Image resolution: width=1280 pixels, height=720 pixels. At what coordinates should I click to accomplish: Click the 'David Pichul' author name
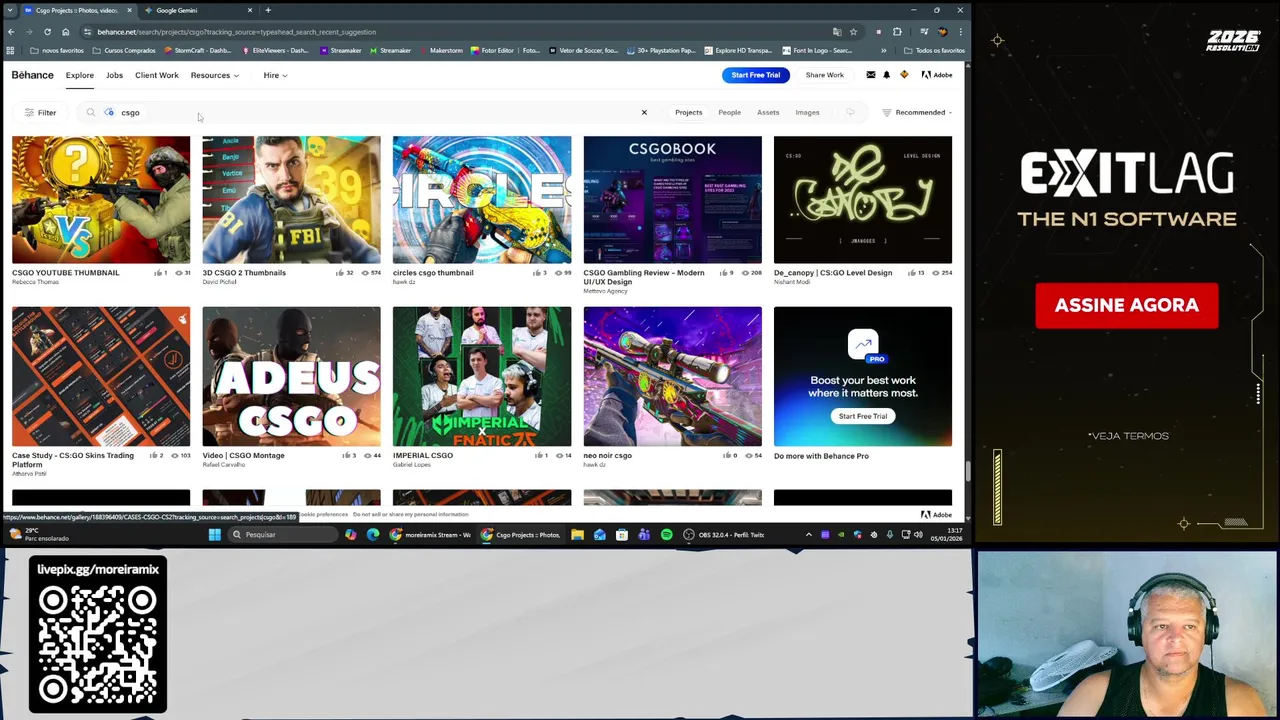coord(219,282)
